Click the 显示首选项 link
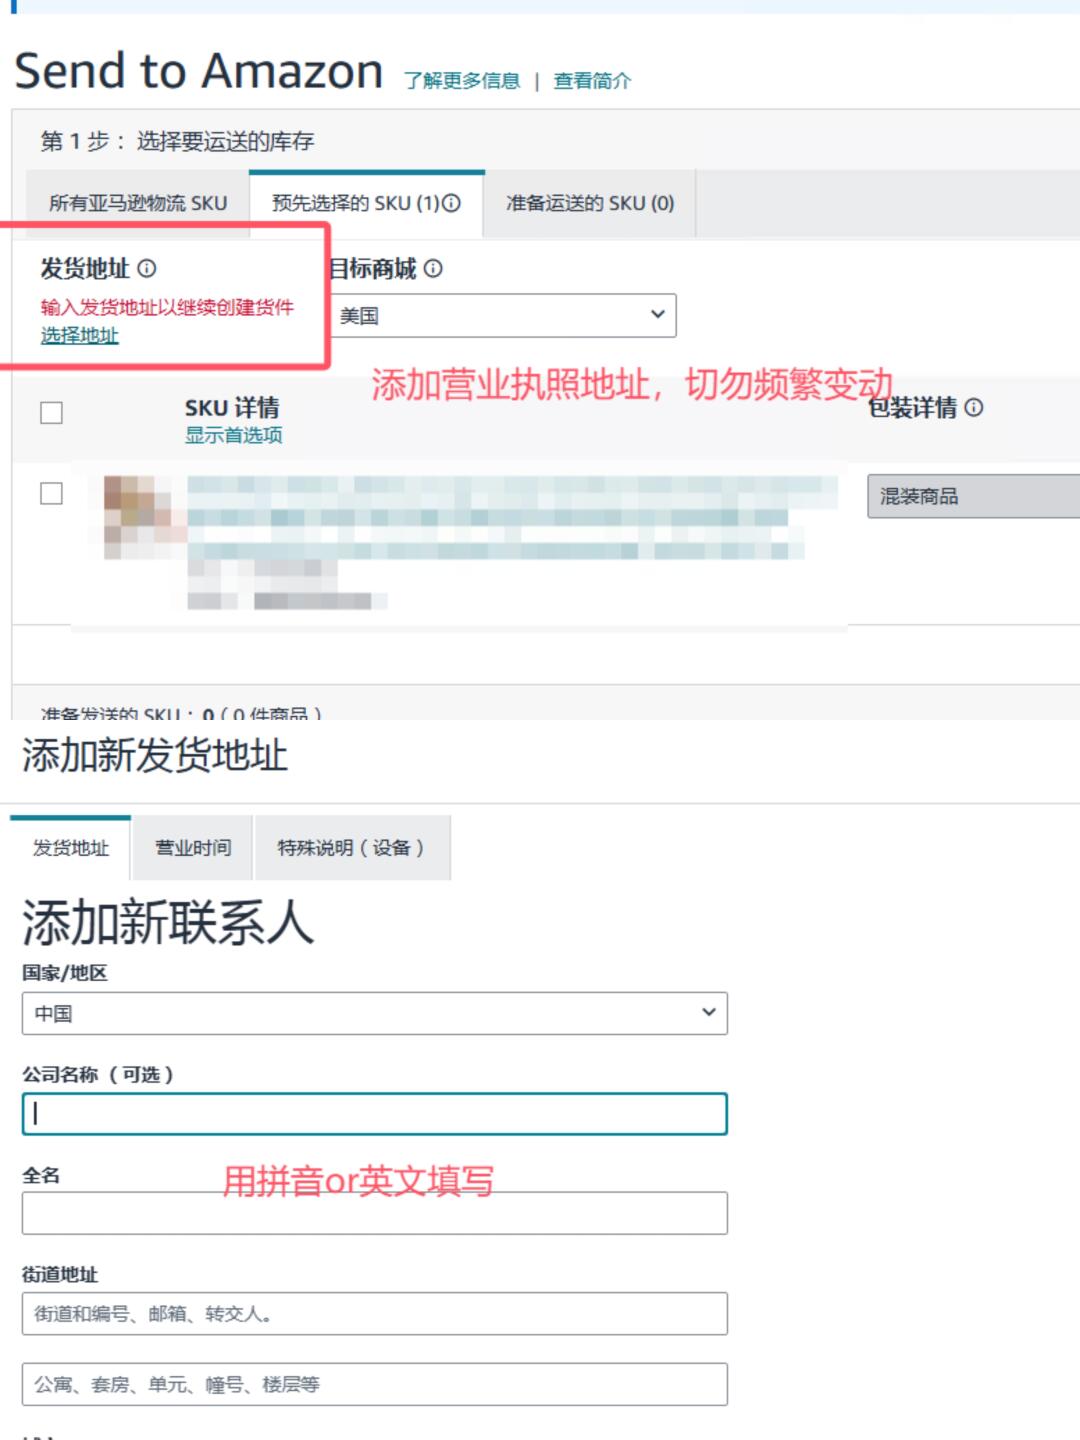Screen dimensions: 1080x1440 coord(234,435)
